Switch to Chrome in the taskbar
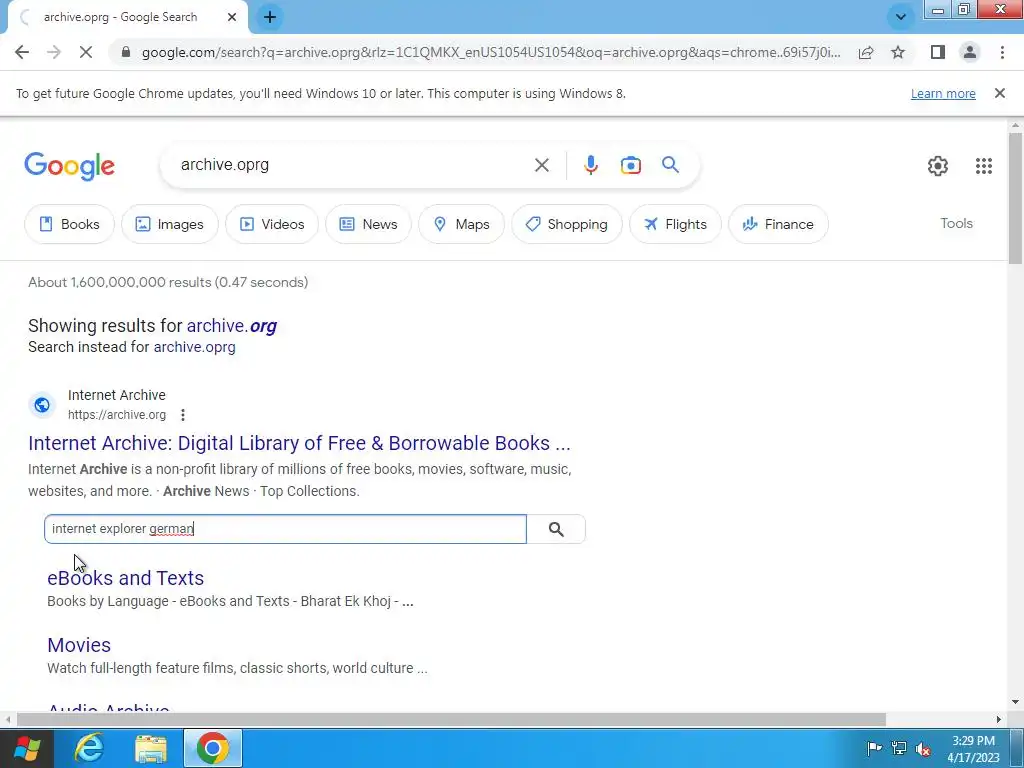 (x=213, y=748)
